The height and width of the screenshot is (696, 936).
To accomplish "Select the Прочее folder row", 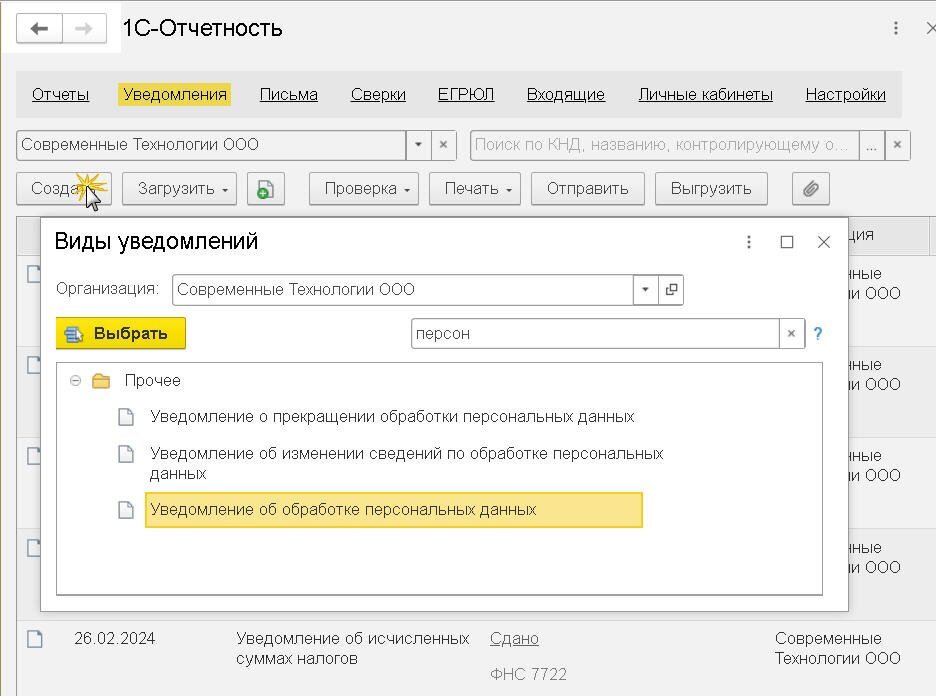I will pyautogui.click(x=439, y=380).
